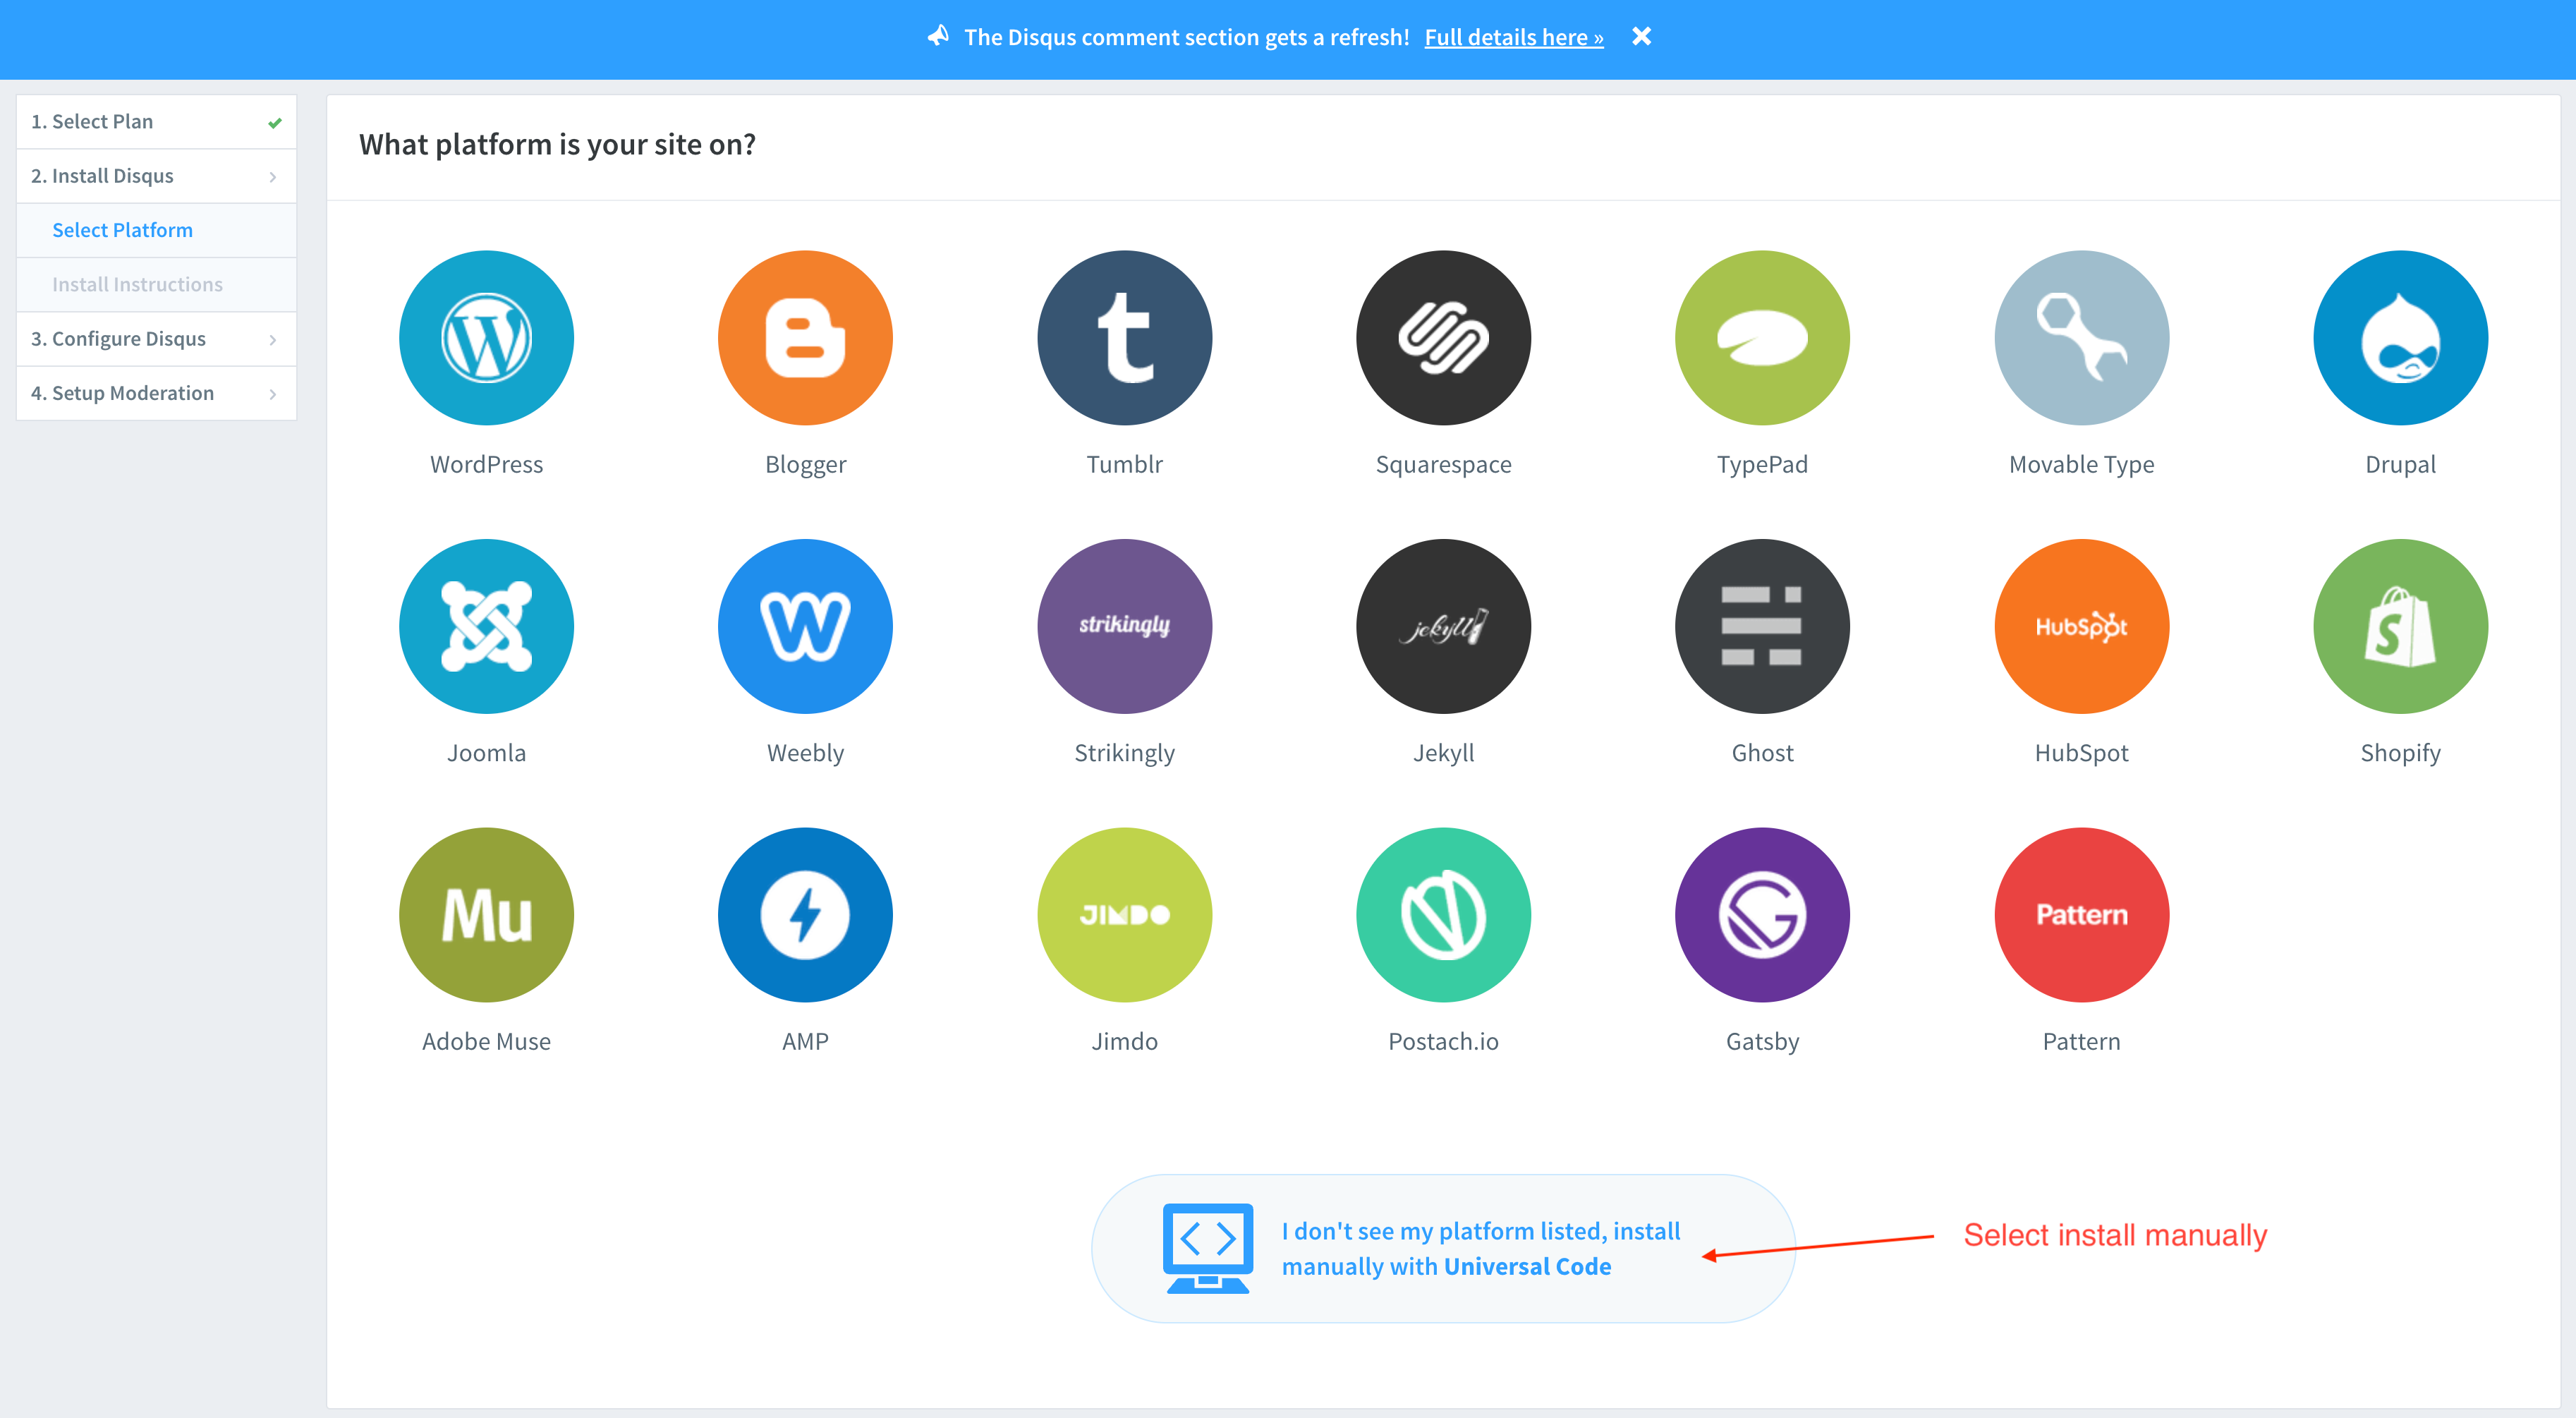Click the Drupal text label

click(2400, 465)
